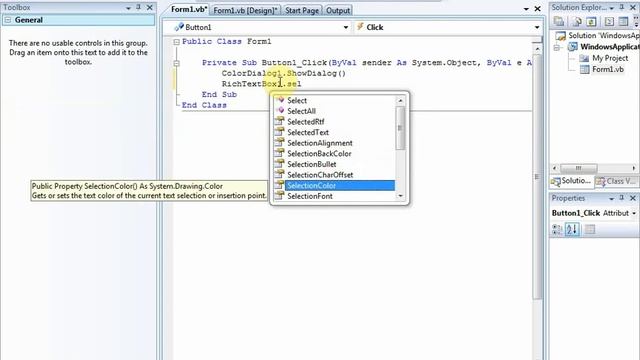This screenshot has width=640, height=360.
Task: Collapse the Public Class Form1 region
Action: tap(176, 42)
